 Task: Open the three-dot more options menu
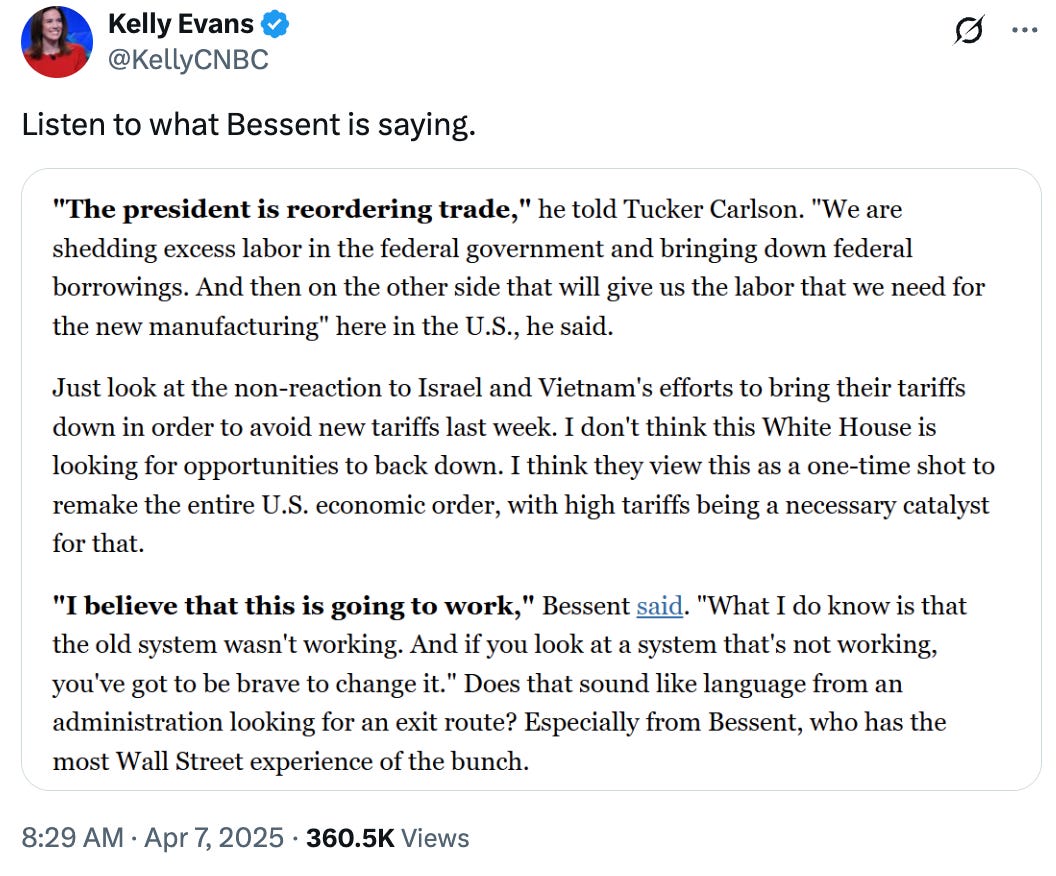1024,31
